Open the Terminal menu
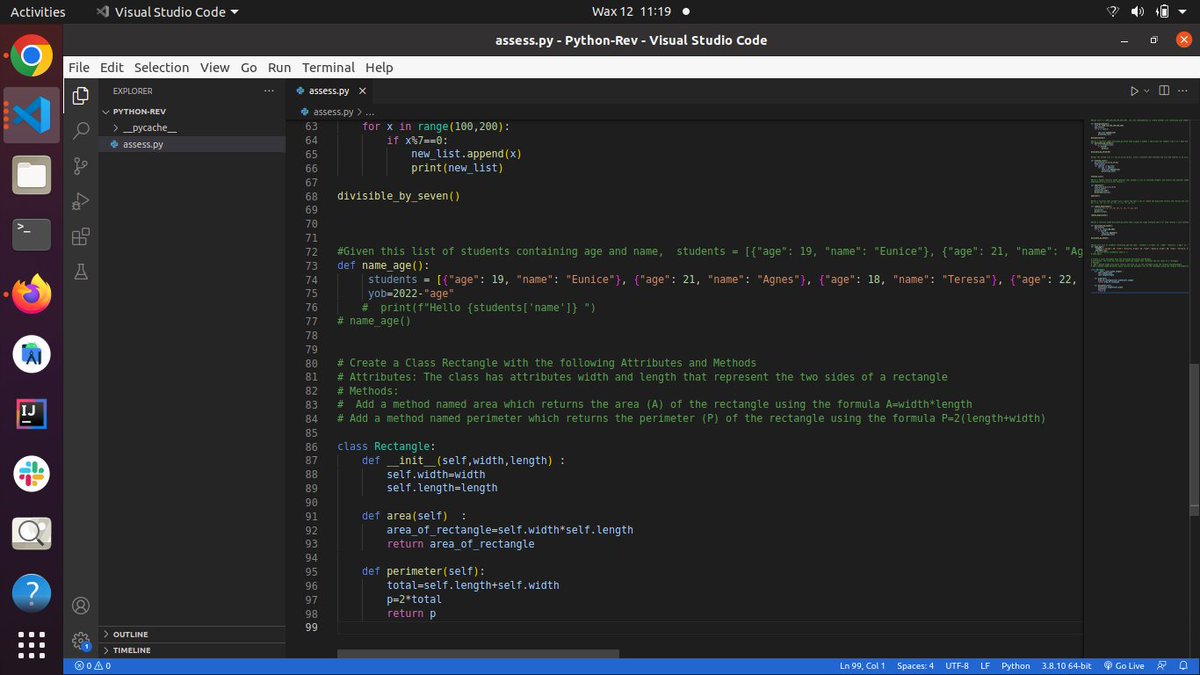The width and height of the screenshot is (1200, 675). pyautogui.click(x=328, y=67)
